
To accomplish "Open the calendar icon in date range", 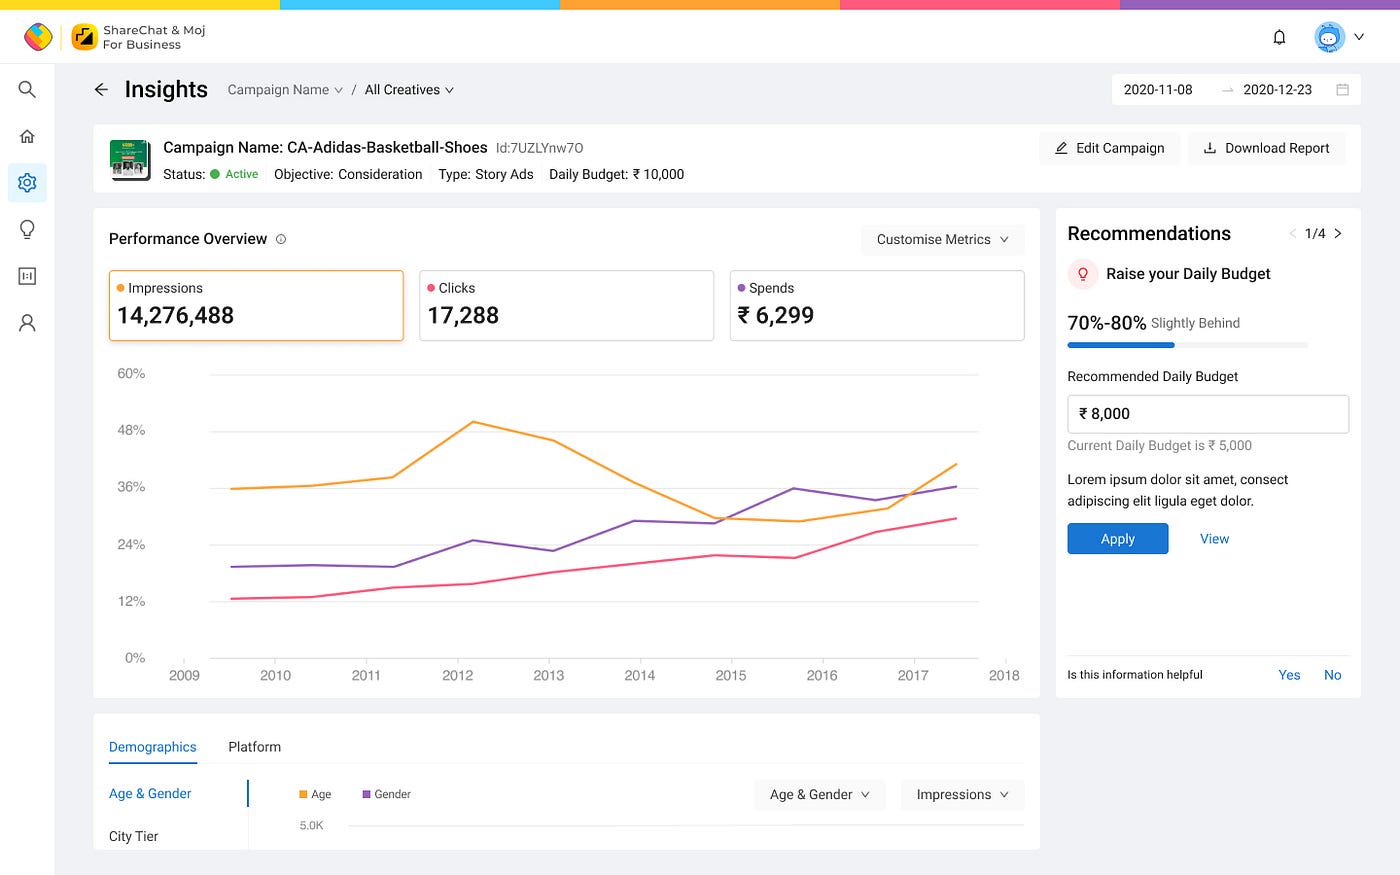I will click(1342, 89).
